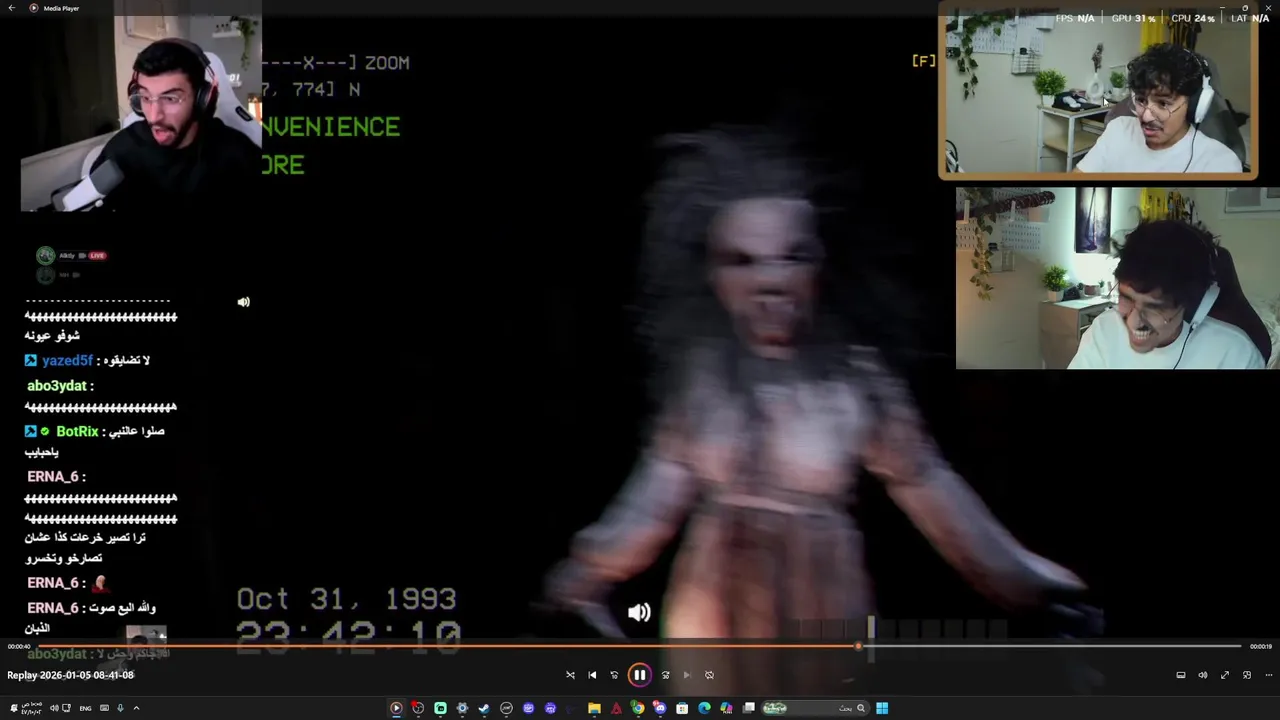Click the top-left streamer webcam thumbnail

pyautogui.click(x=140, y=114)
